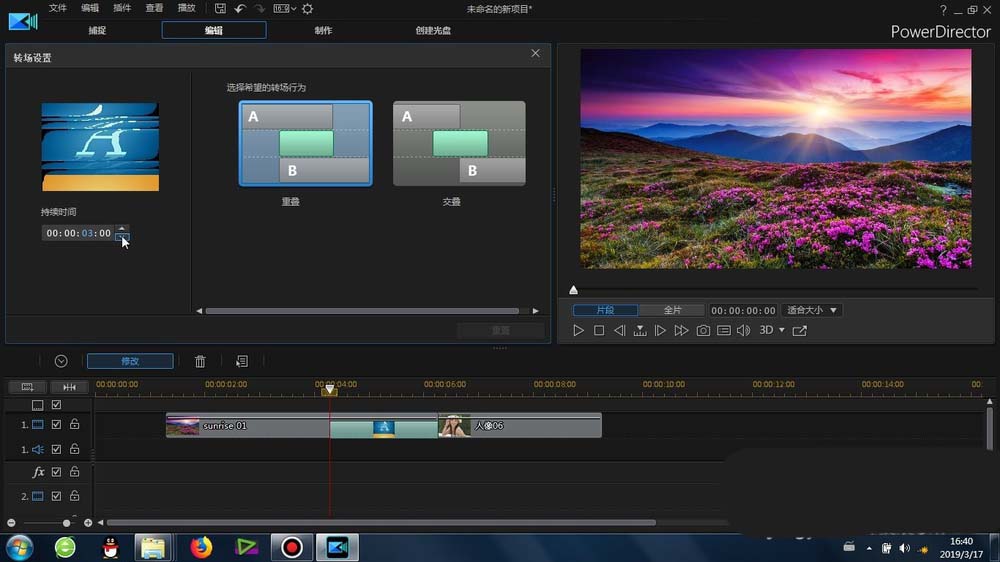
Task: Click the fast forward button
Action: click(682, 330)
